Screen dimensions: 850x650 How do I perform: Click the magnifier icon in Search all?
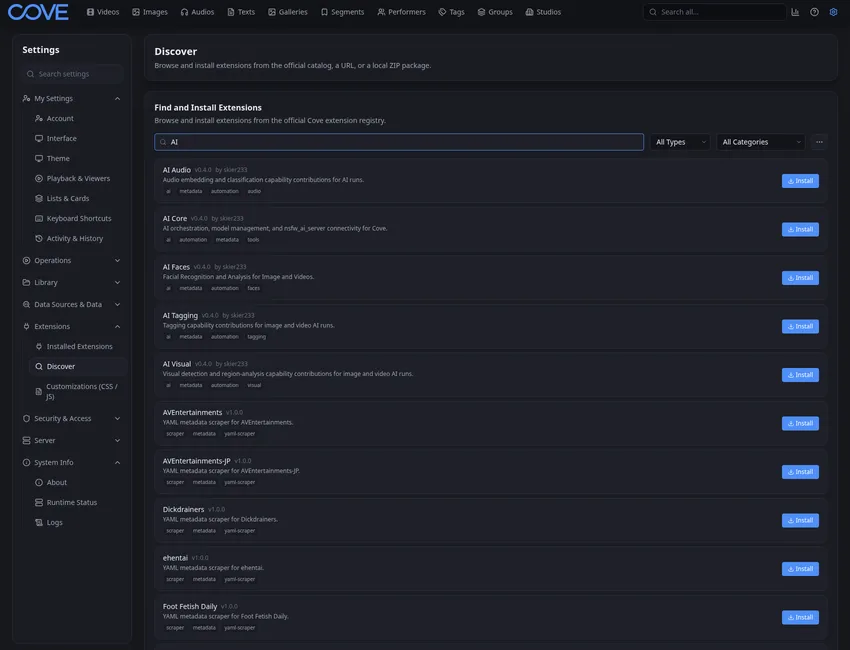(x=653, y=12)
